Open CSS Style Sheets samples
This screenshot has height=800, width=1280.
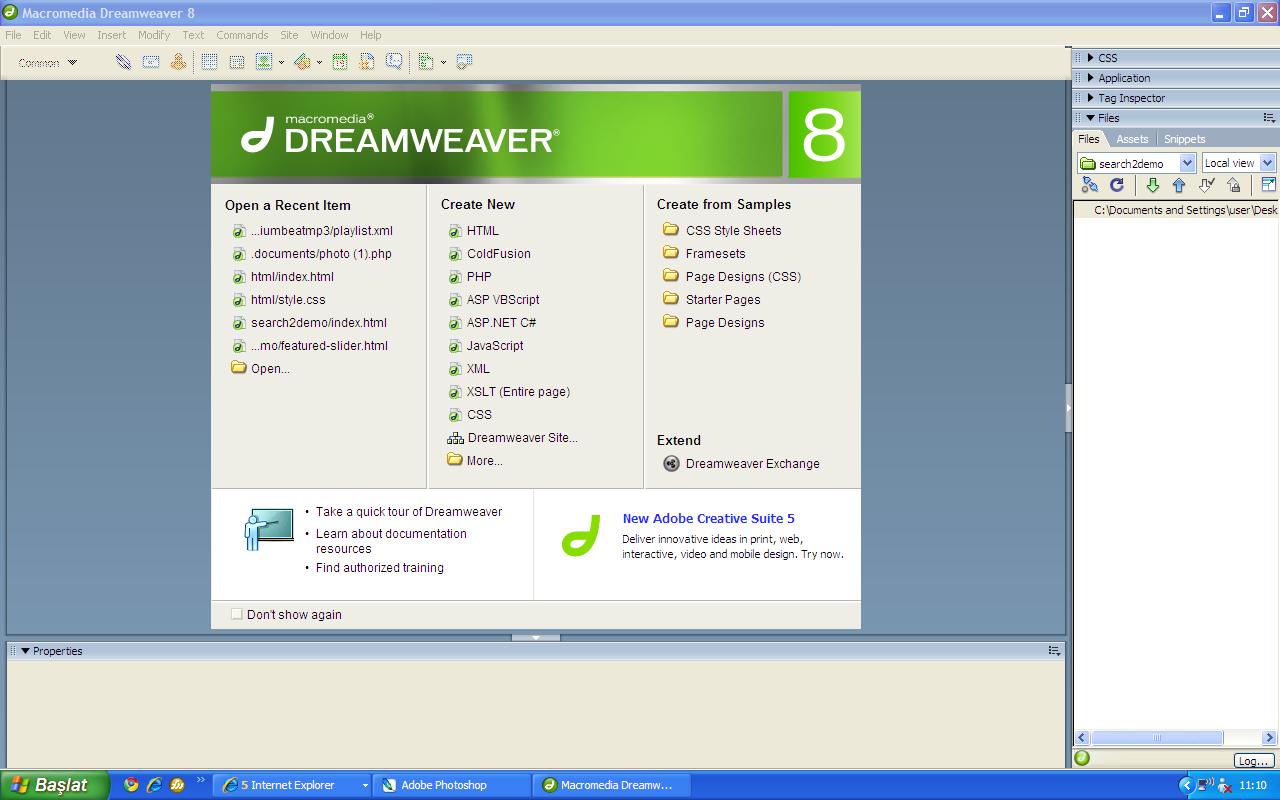click(x=733, y=231)
